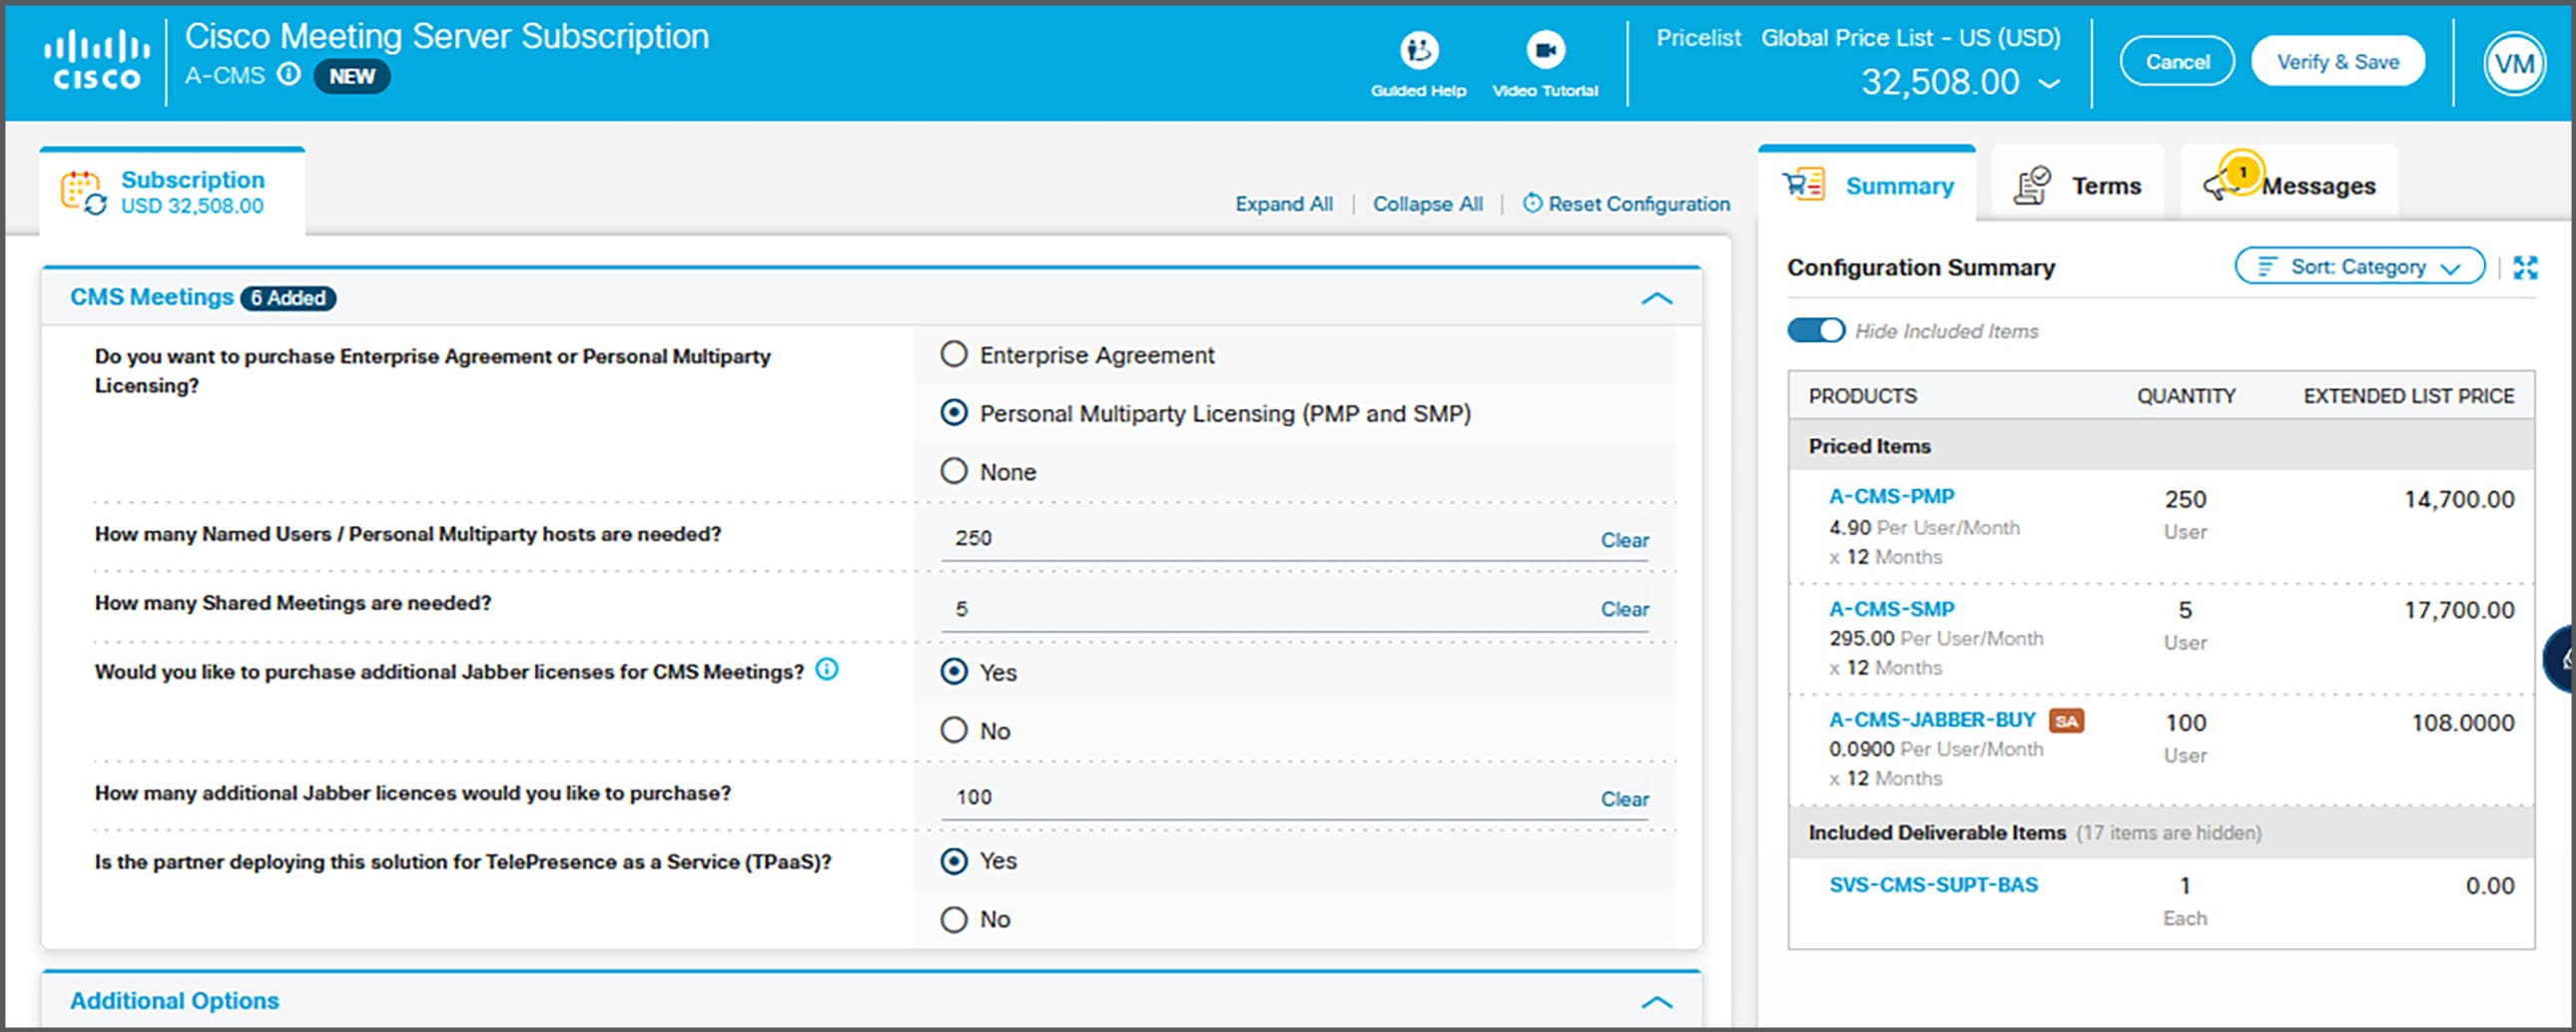Open the Sort: Category dropdown
This screenshot has height=1032, width=2576.
[2359, 266]
